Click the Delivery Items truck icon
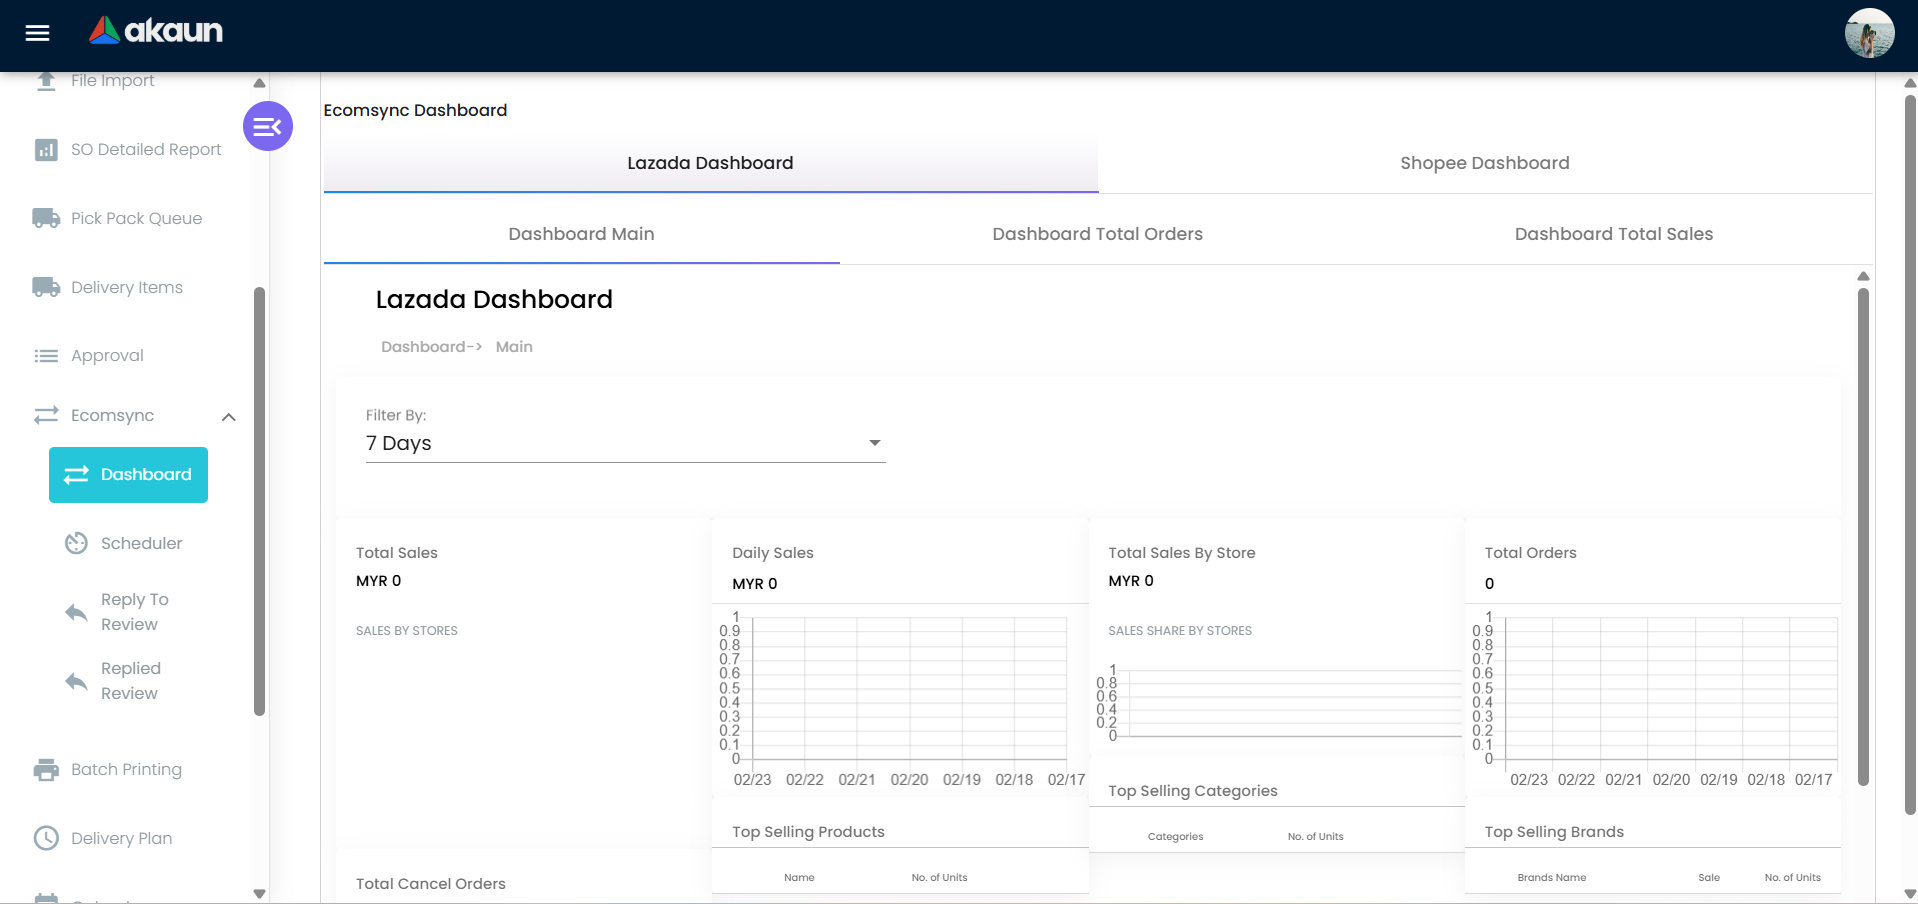Viewport: 1918px width, 904px height. click(x=46, y=287)
